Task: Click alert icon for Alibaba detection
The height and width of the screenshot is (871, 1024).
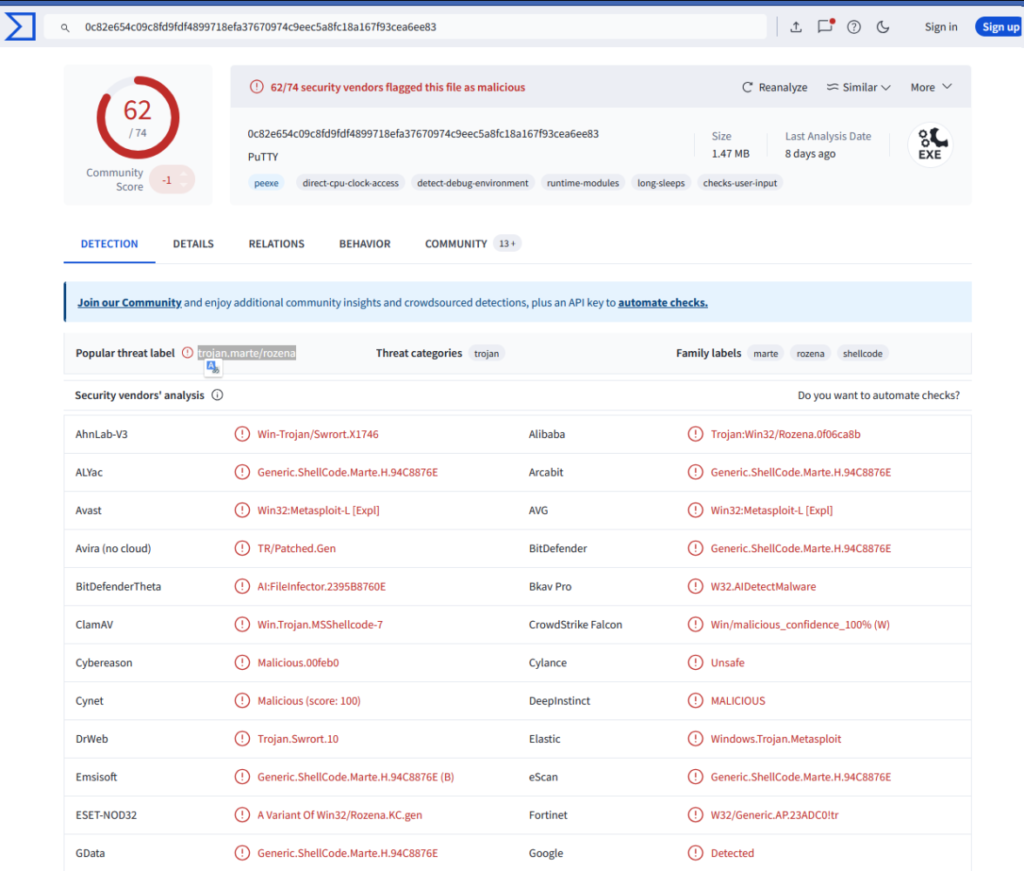Action: click(695, 434)
